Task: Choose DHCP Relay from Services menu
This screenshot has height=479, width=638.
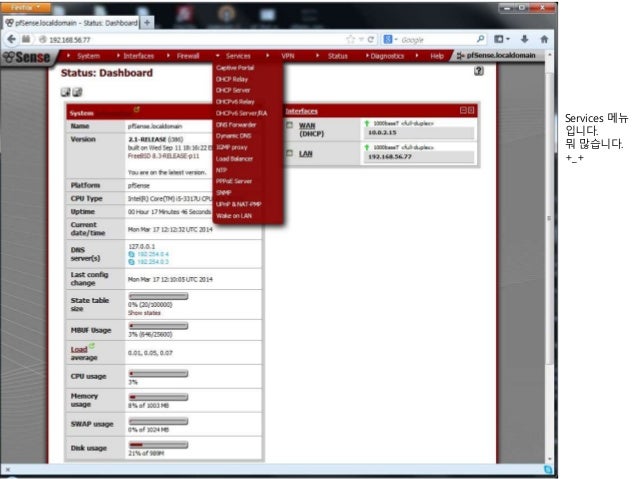Action: (232, 79)
